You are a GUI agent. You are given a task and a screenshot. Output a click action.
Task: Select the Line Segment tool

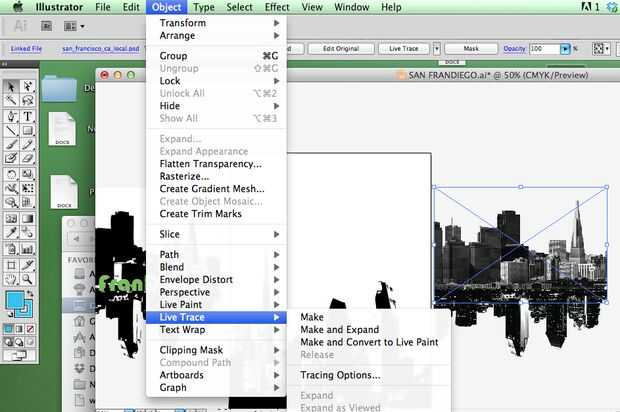click(x=11, y=130)
